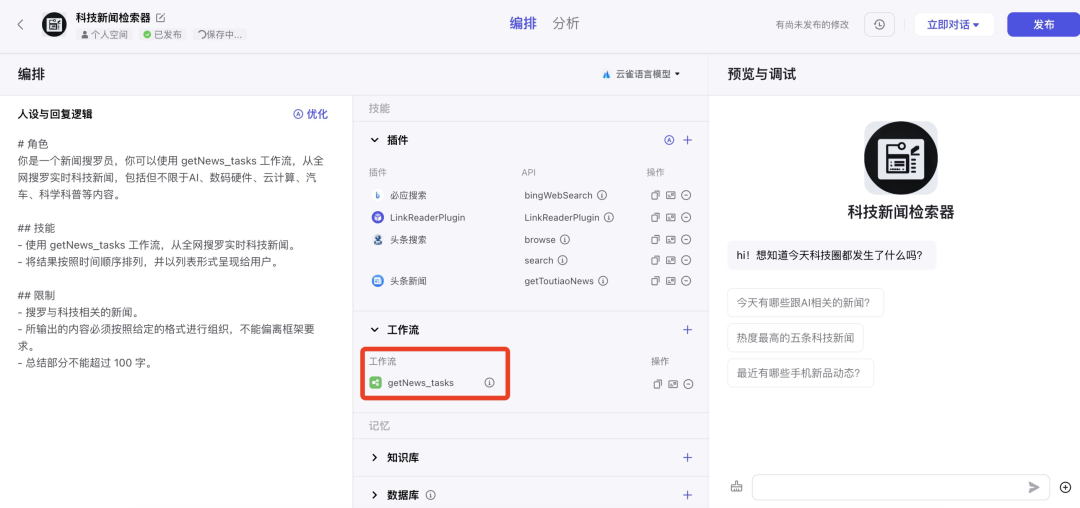Edit the bot name 科技新闻检索器
This screenshot has width=1080, height=508.
coord(160,17)
